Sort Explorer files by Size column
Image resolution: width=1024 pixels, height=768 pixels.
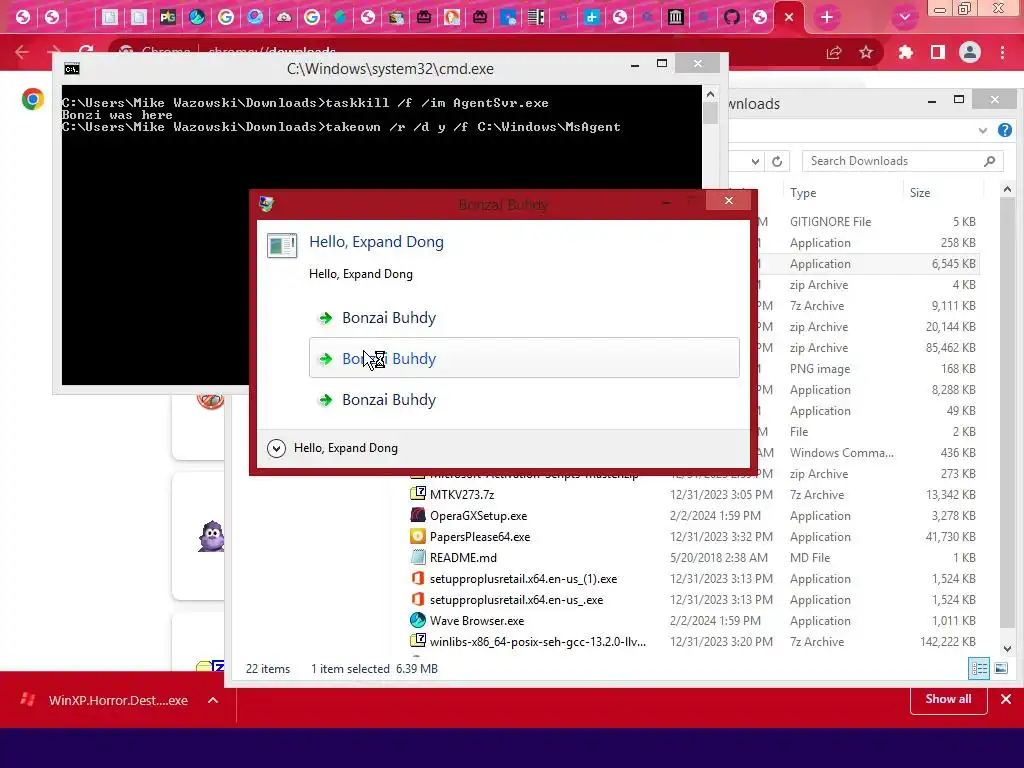click(x=920, y=193)
